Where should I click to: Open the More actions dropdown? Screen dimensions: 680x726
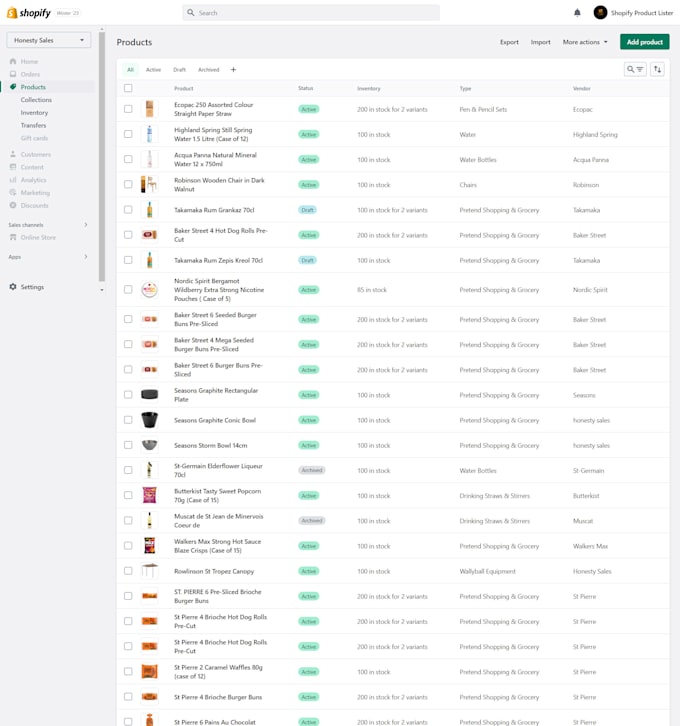pyautogui.click(x=585, y=42)
